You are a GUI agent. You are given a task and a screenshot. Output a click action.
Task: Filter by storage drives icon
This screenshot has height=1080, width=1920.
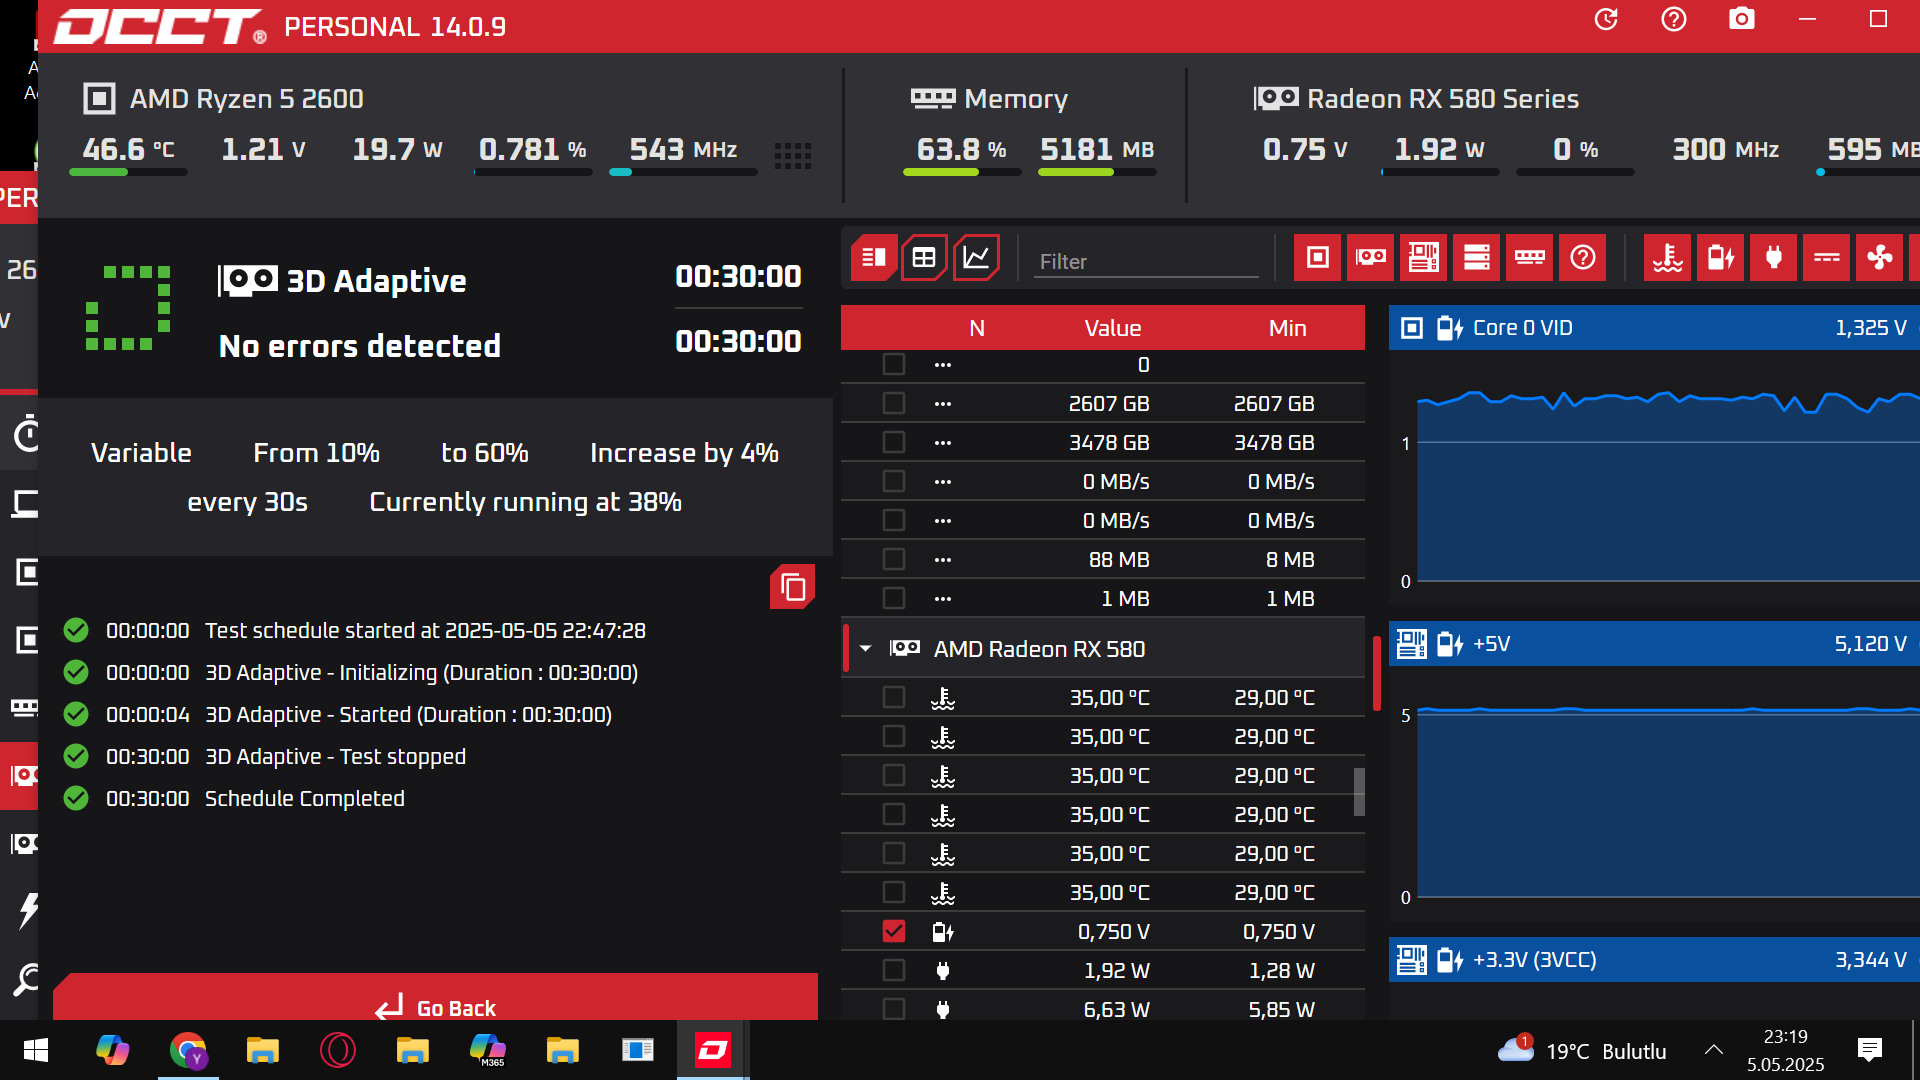click(x=1476, y=258)
